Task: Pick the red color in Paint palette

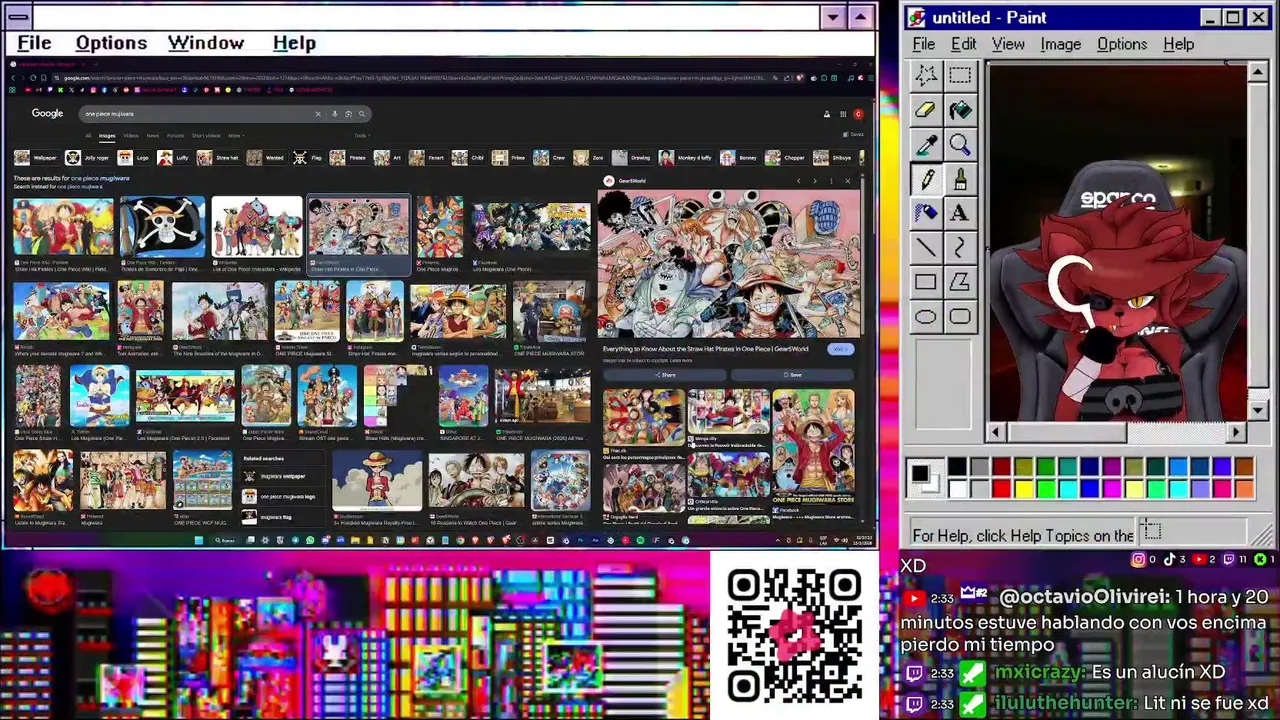Action: tap(1002, 489)
